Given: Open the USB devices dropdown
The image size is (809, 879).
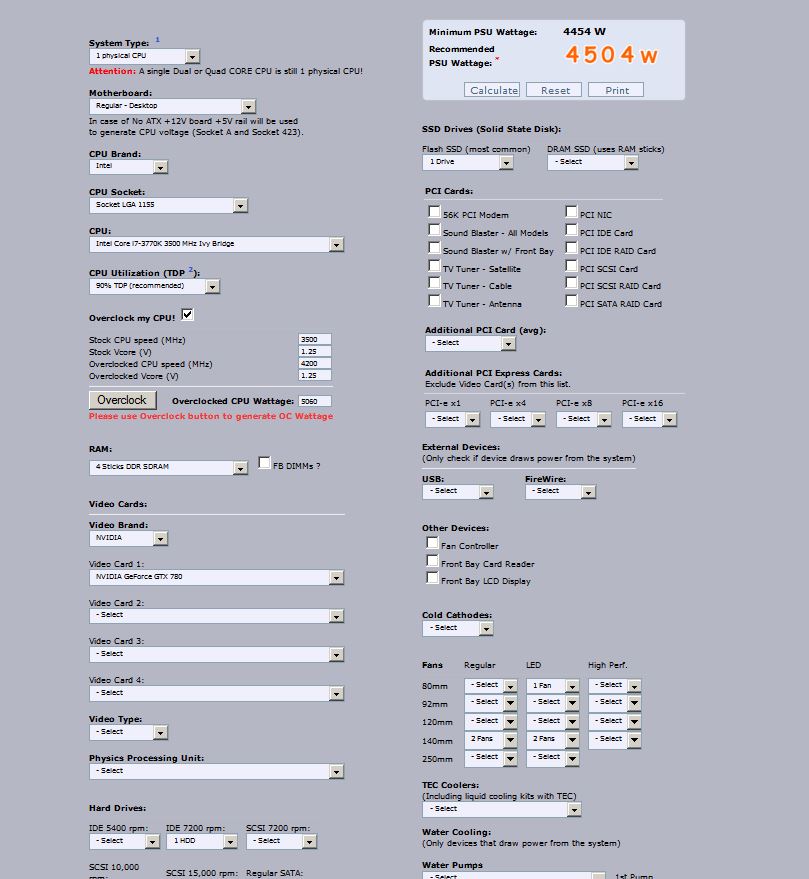Looking at the screenshot, I should click(x=457, y=492).
